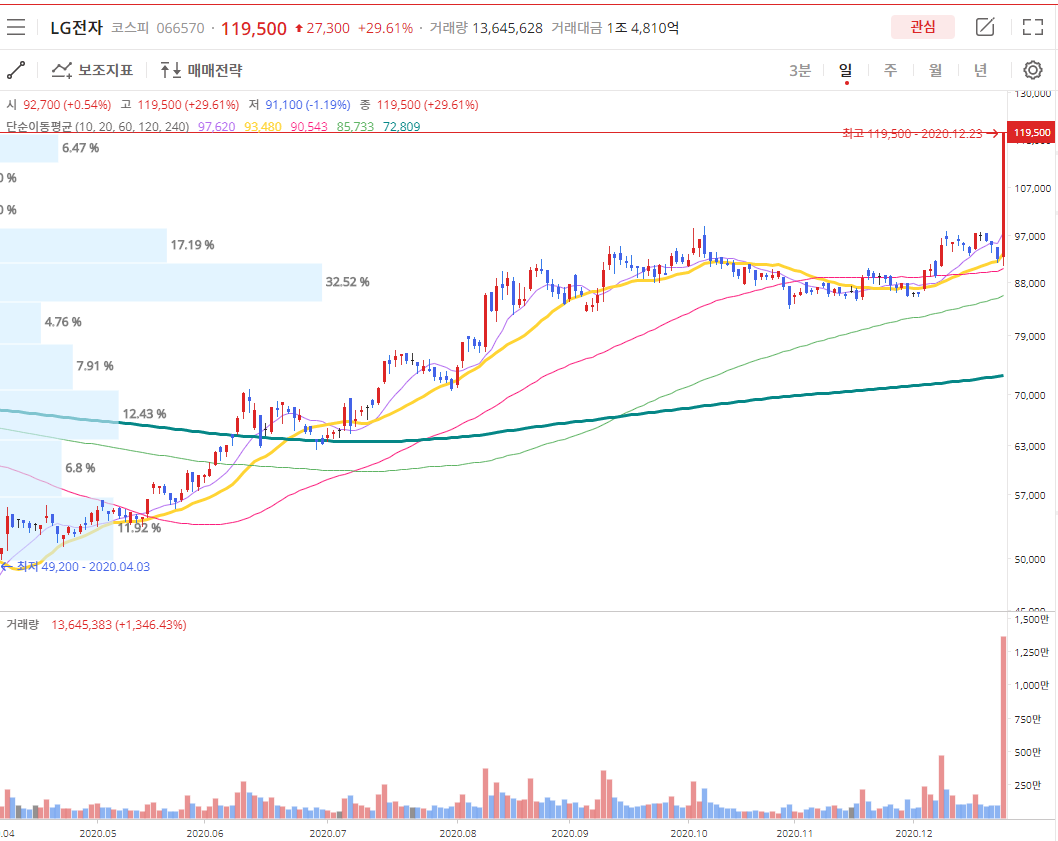Image resolution: width=1058 pixels, height=841 pixels.
Task: Click the 17.19 % volume profile label
Action: (x=192, y=244)
